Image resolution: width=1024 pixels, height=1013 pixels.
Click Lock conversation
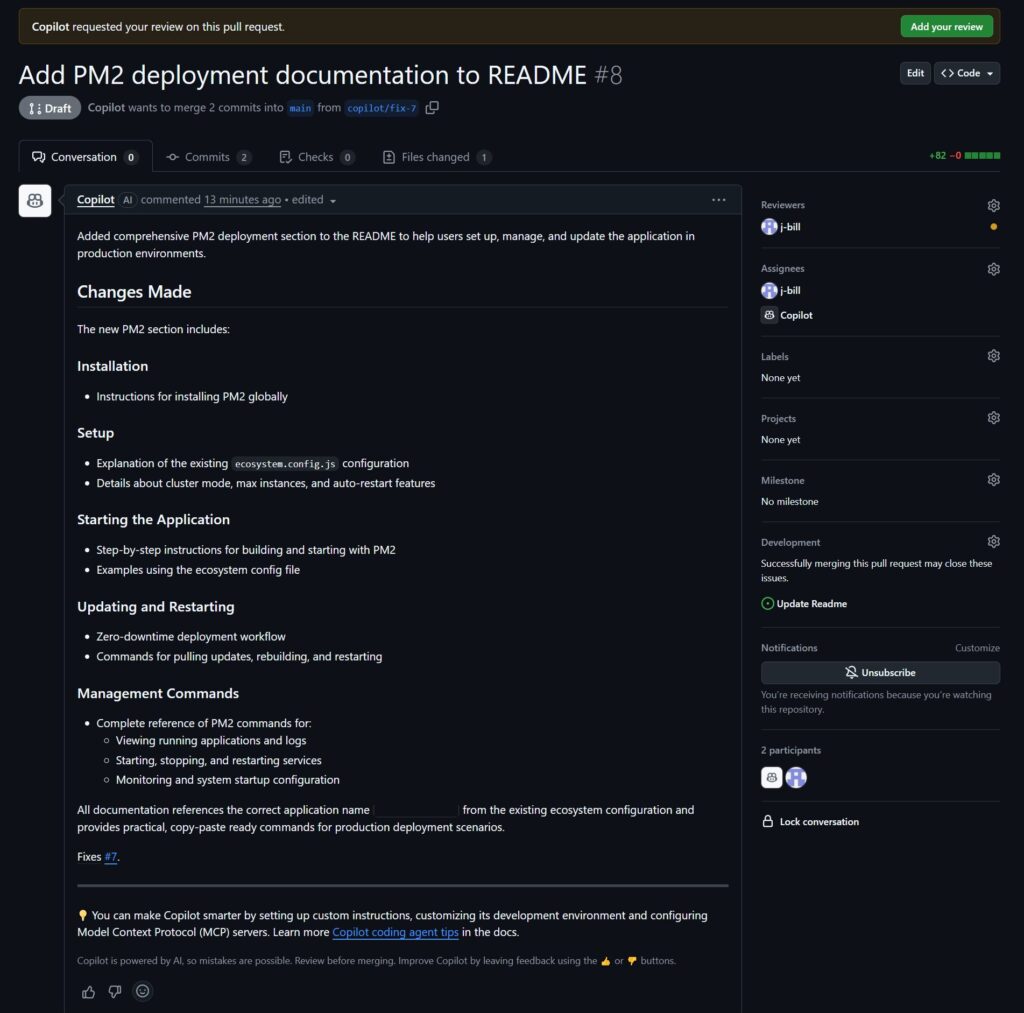point(810,822)
